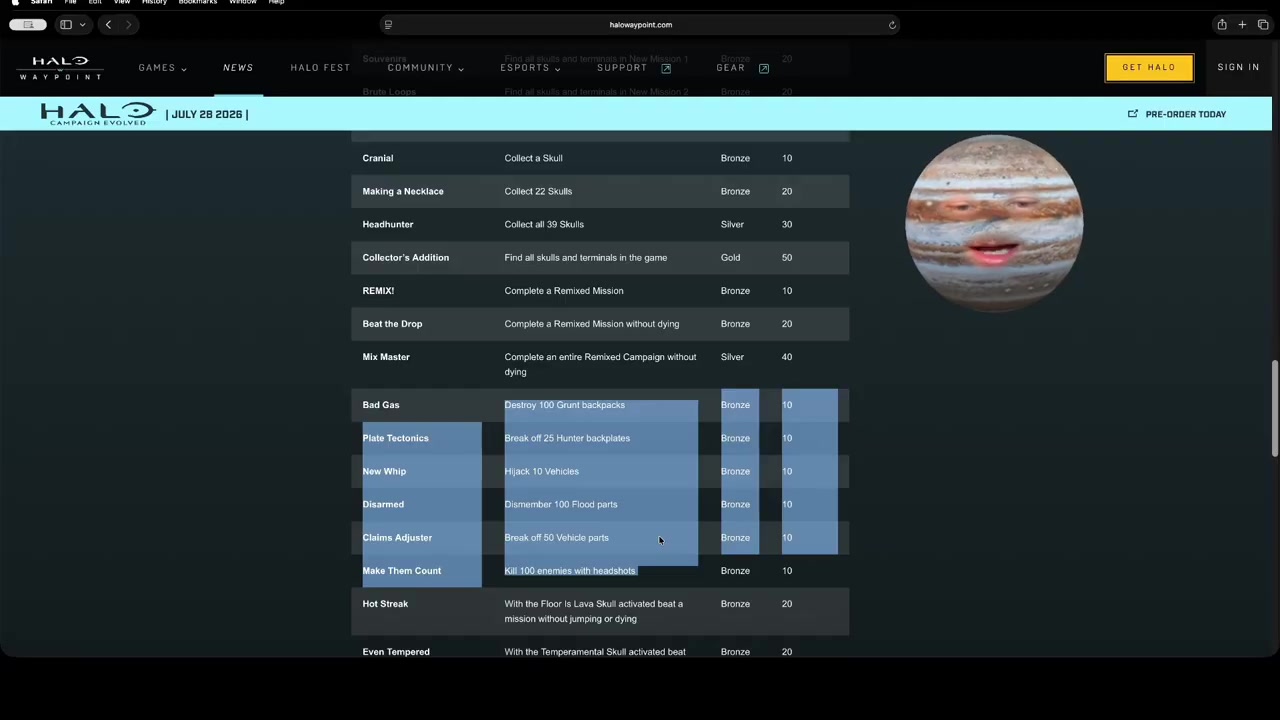The height and width of the screenshot is (720, 1280).
Task: Click the Plate Tectonics achievement name
Action: [395, 438]
